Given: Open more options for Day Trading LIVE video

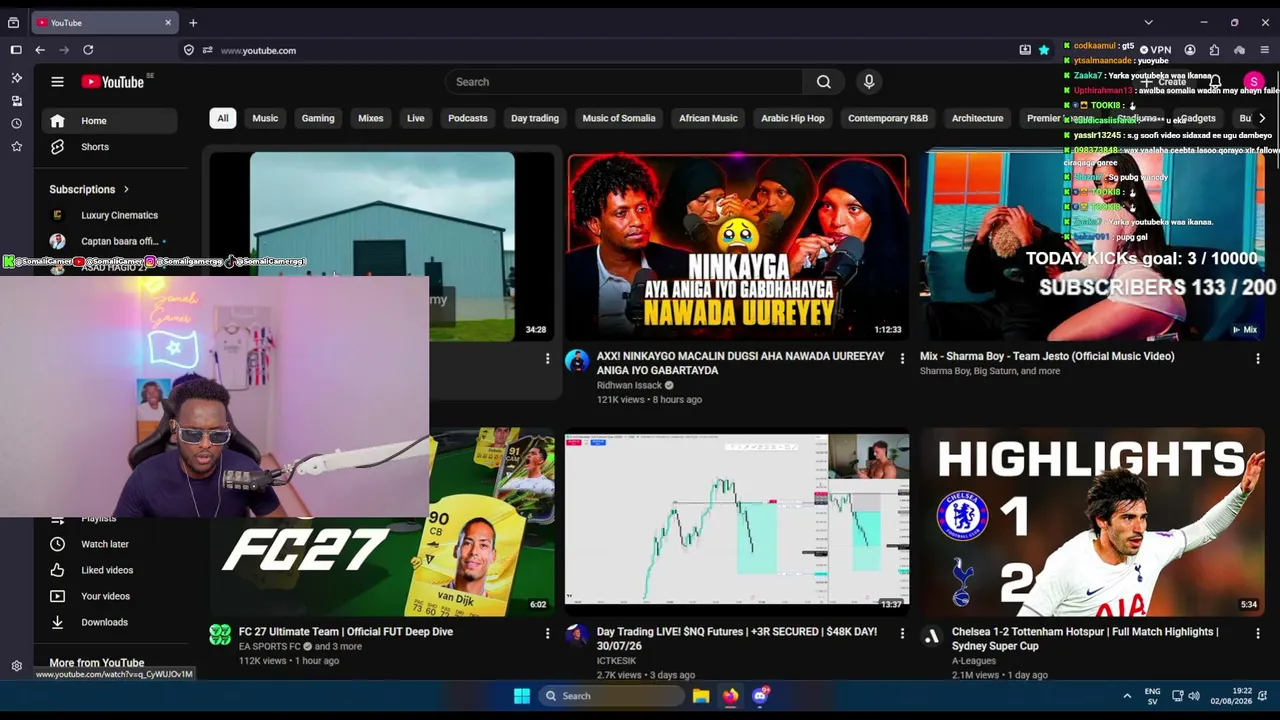Looking at the screenshot, I should coord(902,633).
